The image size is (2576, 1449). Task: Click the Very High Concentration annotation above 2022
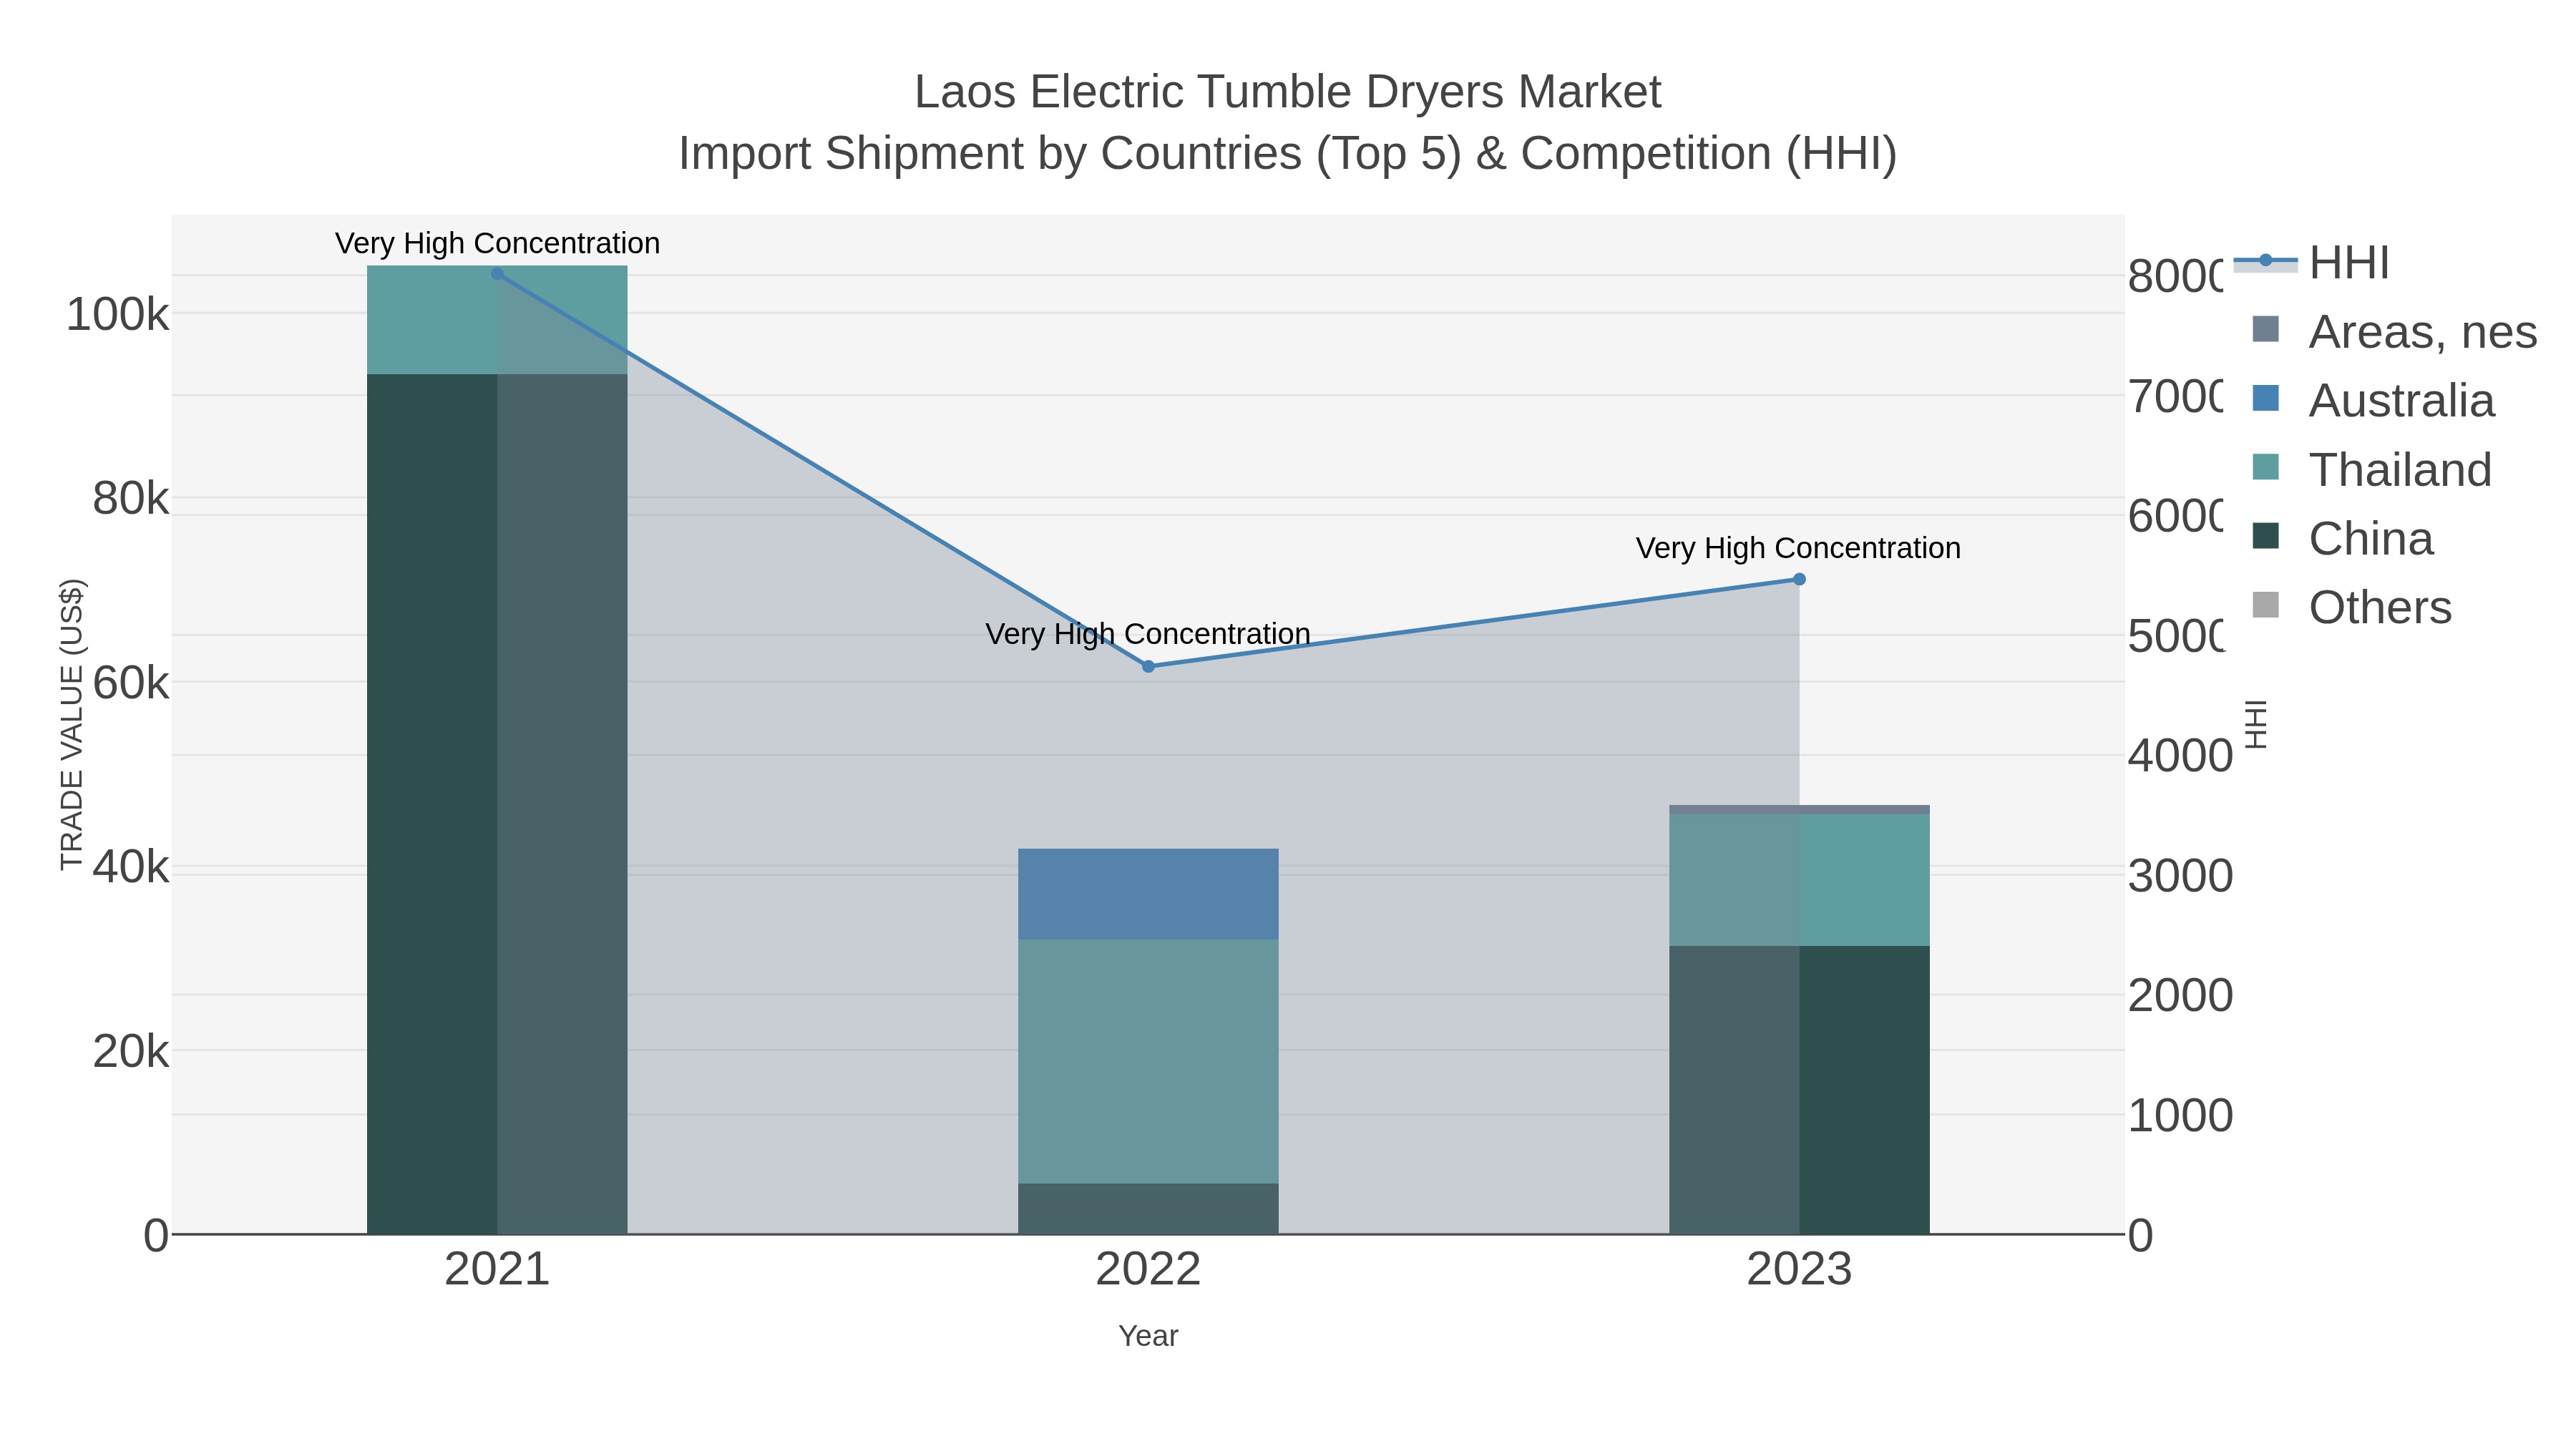[1148, 634]
